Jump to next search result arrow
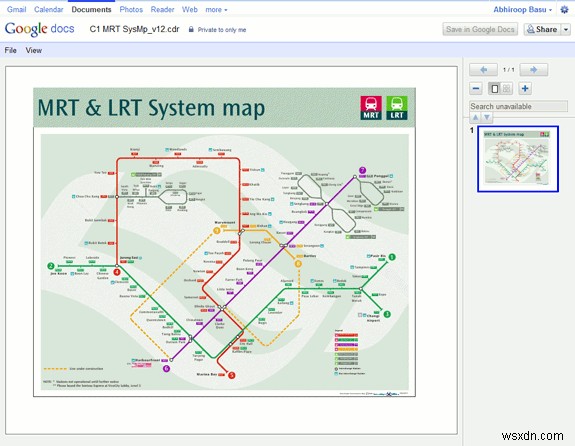This screenshot has height=446, width=575. click(x=487, y=117)
